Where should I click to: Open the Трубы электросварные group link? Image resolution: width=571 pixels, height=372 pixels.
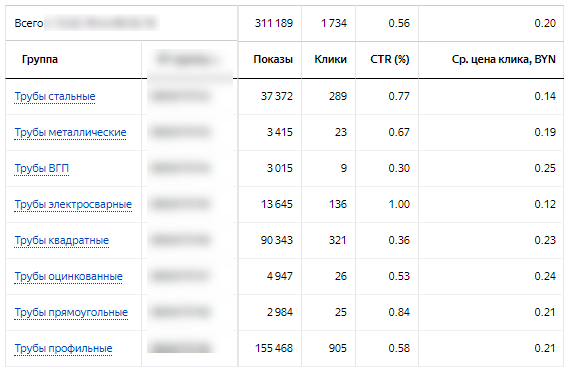(73, 205)
